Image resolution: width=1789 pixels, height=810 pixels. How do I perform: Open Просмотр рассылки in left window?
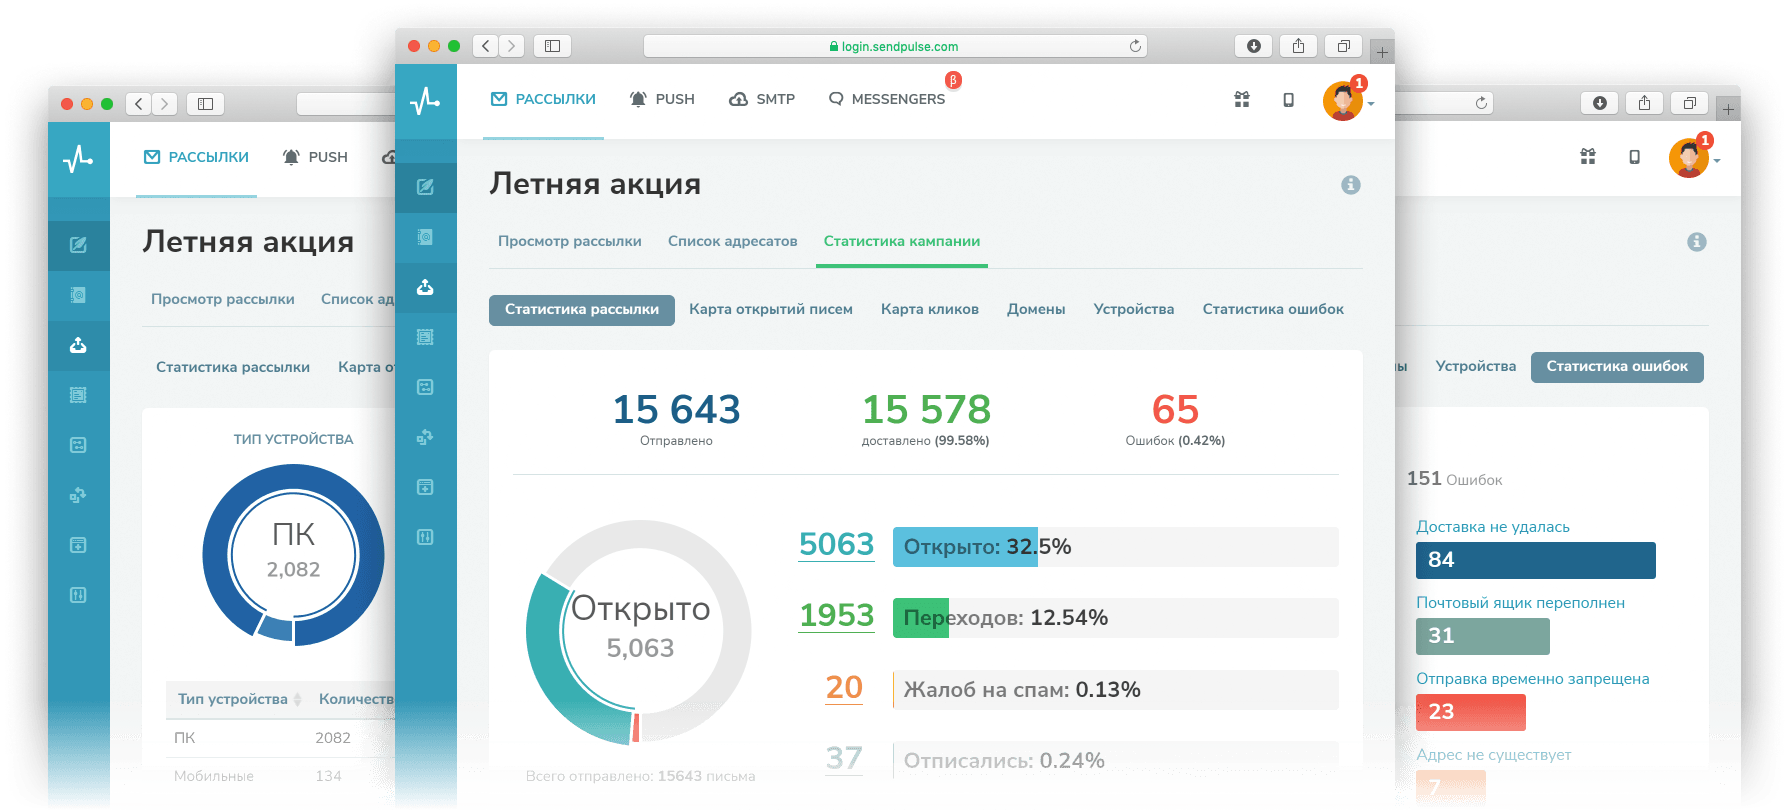pyautogui.click(x=223, y=299)
